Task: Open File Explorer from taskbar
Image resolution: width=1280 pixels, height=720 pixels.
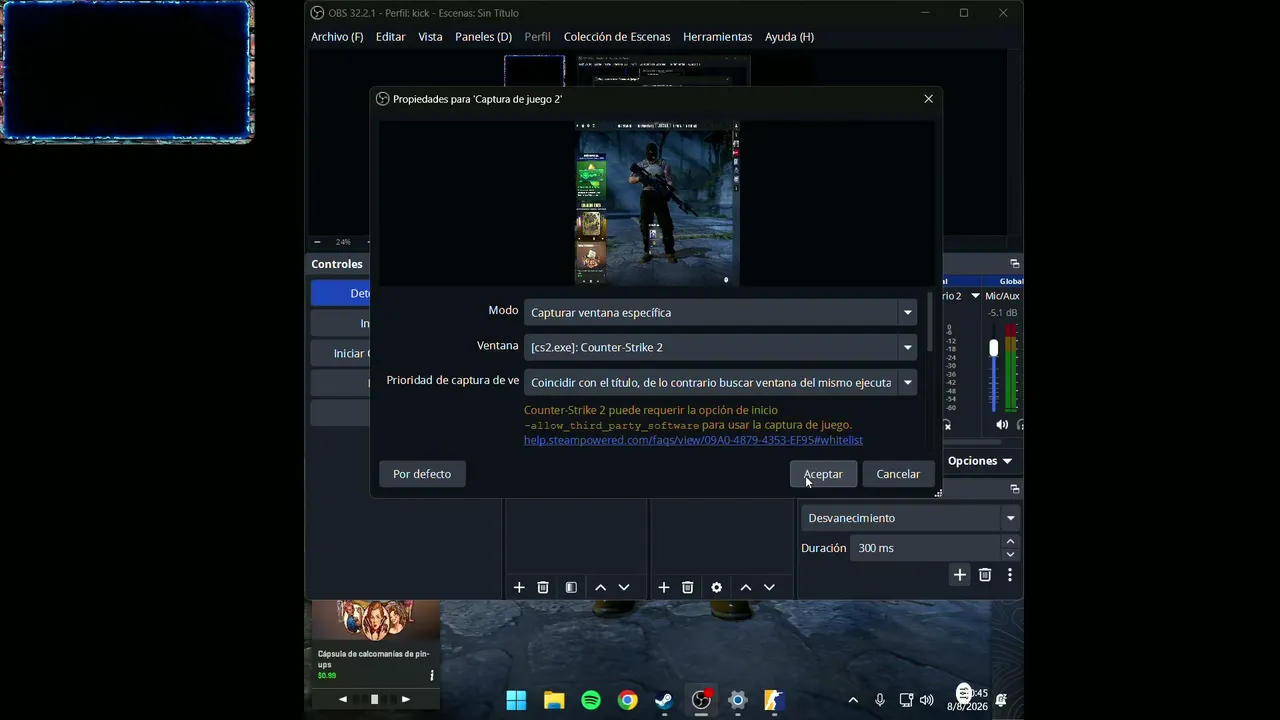Action: click(x=553, y=700)
